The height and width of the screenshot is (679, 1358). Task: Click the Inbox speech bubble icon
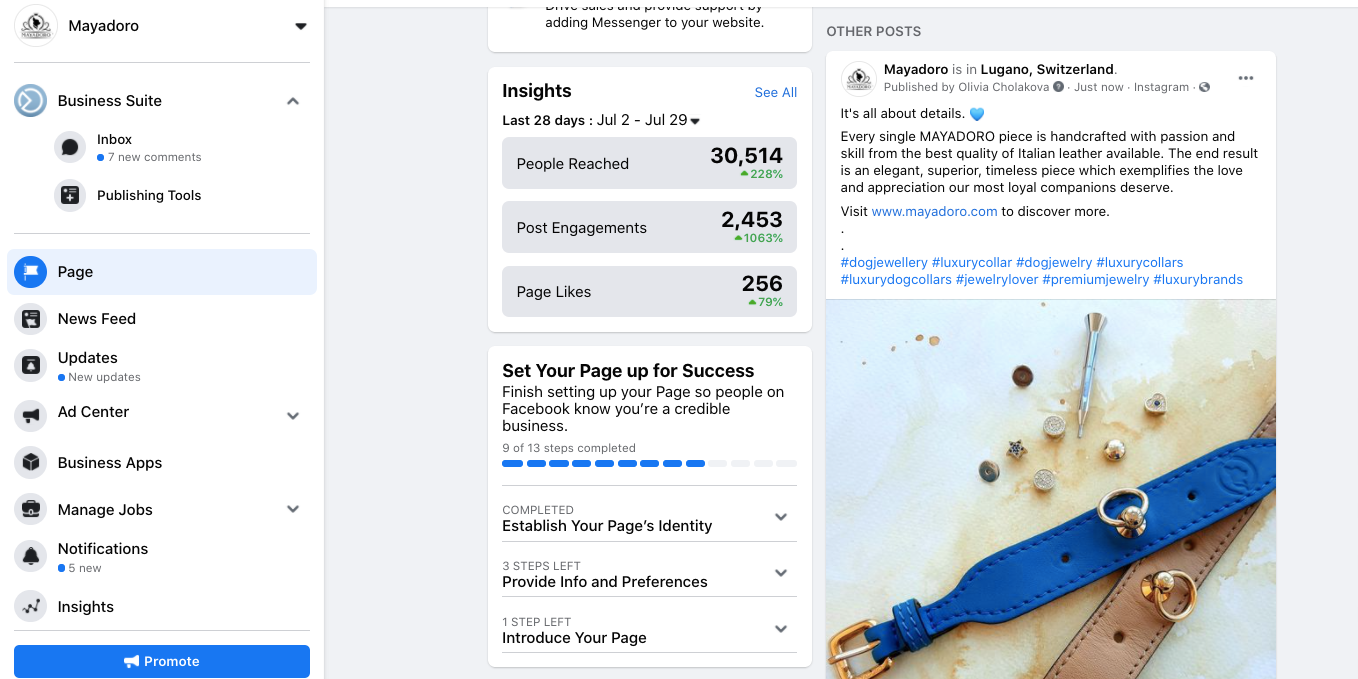[70, 147]
